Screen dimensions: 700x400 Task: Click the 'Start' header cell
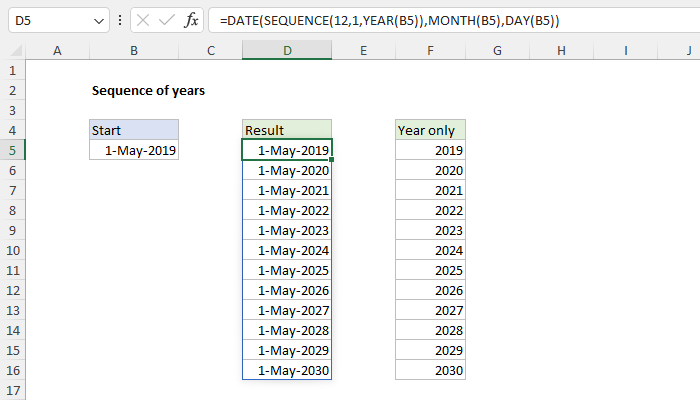point(134,130)
